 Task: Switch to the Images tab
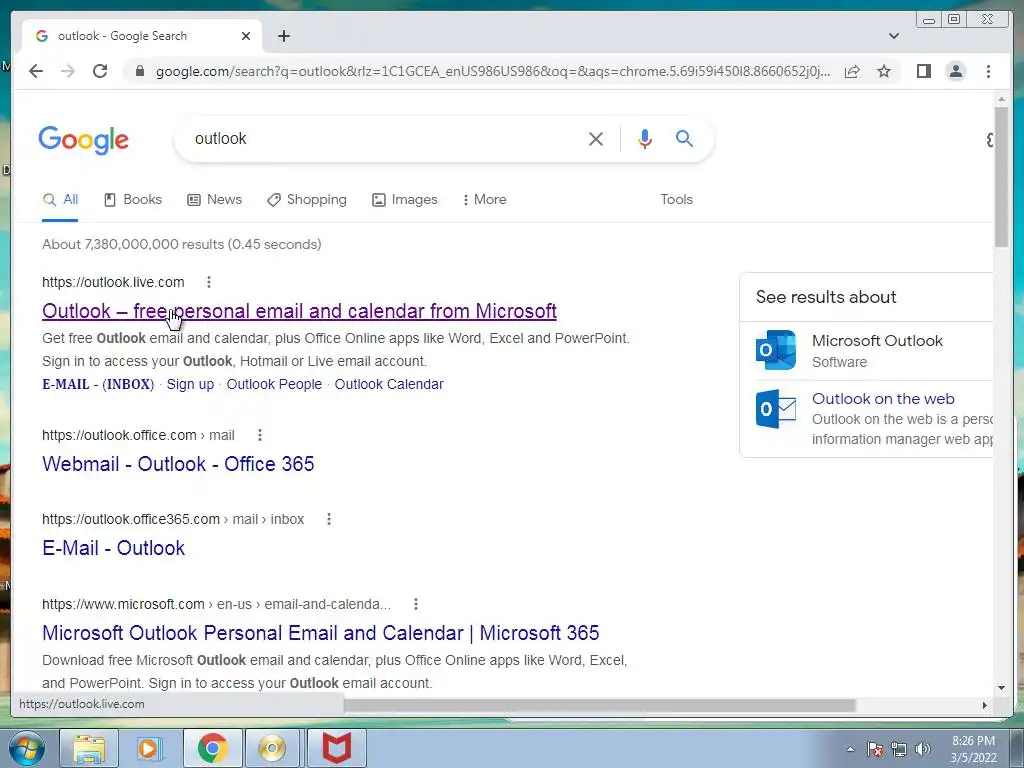404,200
